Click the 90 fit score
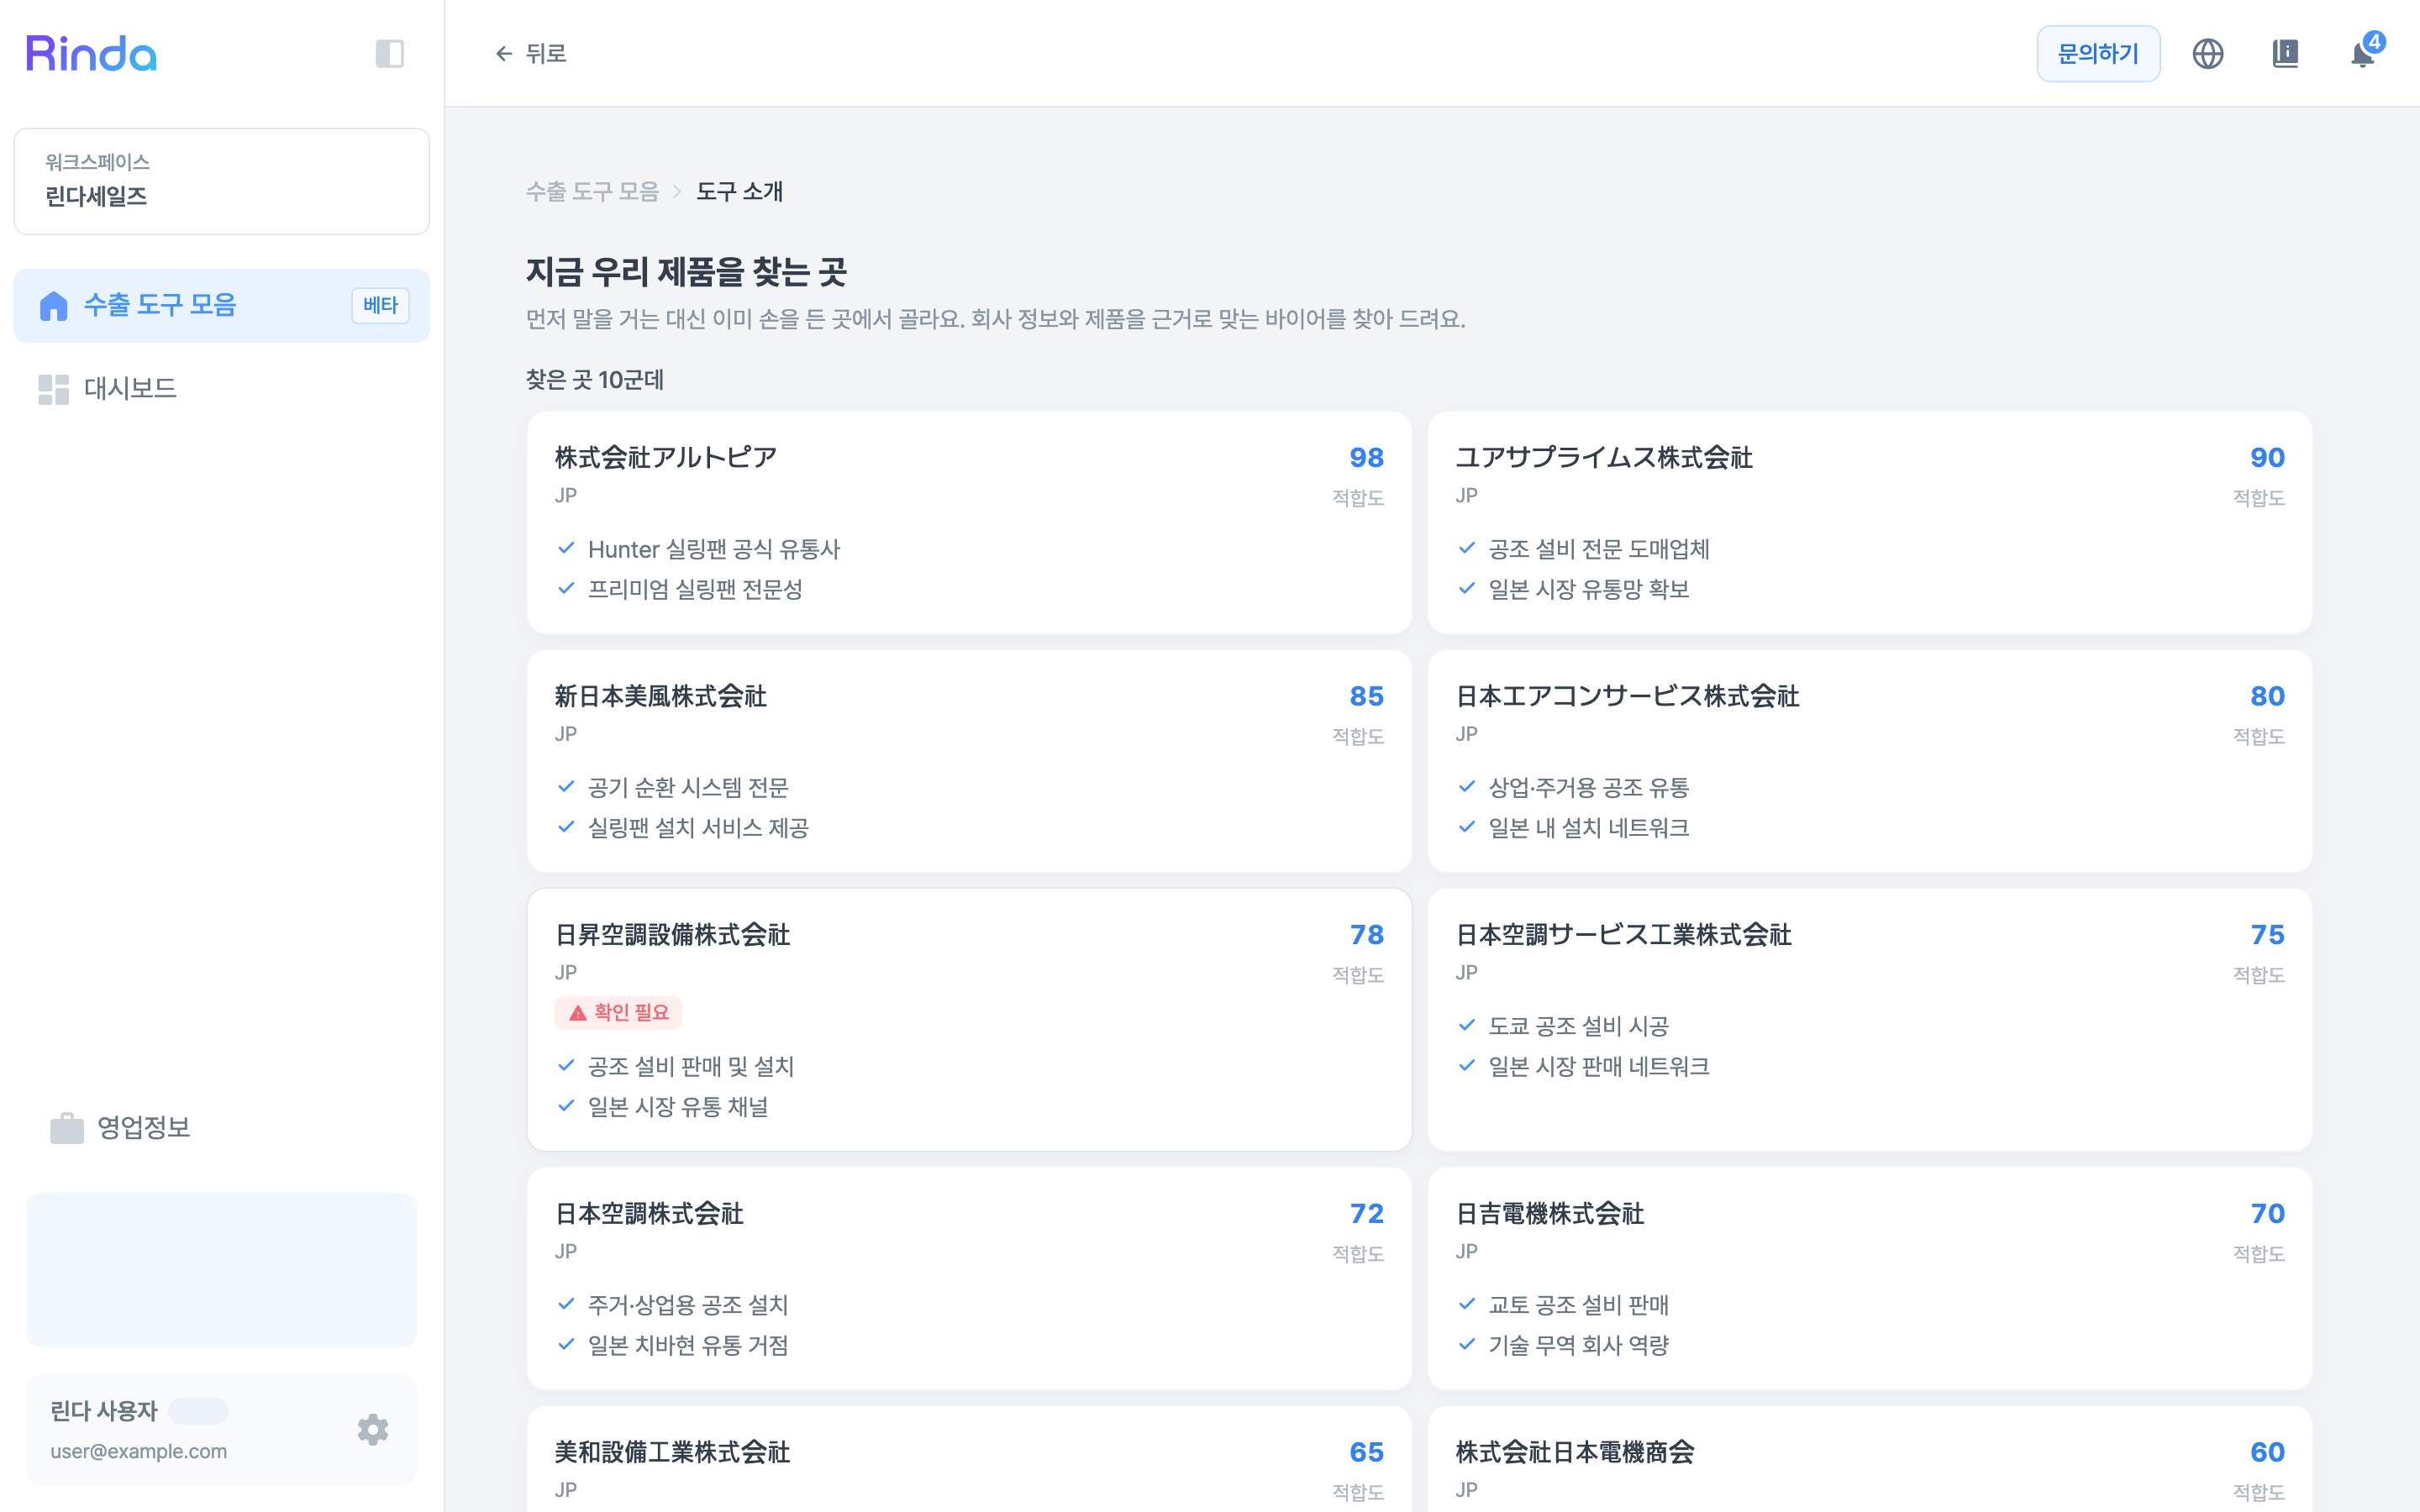 2267,457
